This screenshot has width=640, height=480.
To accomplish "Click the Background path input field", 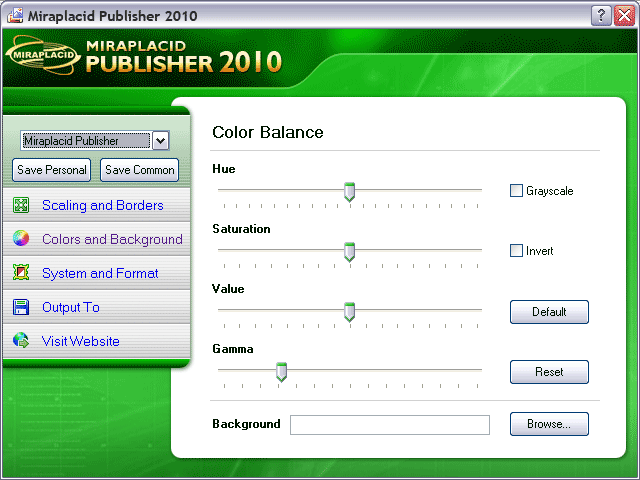I will (x=390, y=425).
